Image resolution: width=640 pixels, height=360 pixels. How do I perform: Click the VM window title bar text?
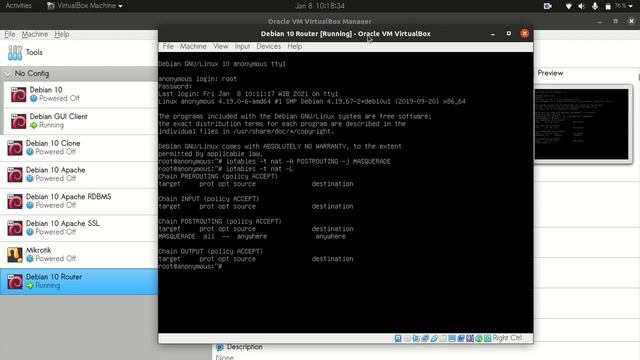[x=345, y=34]
